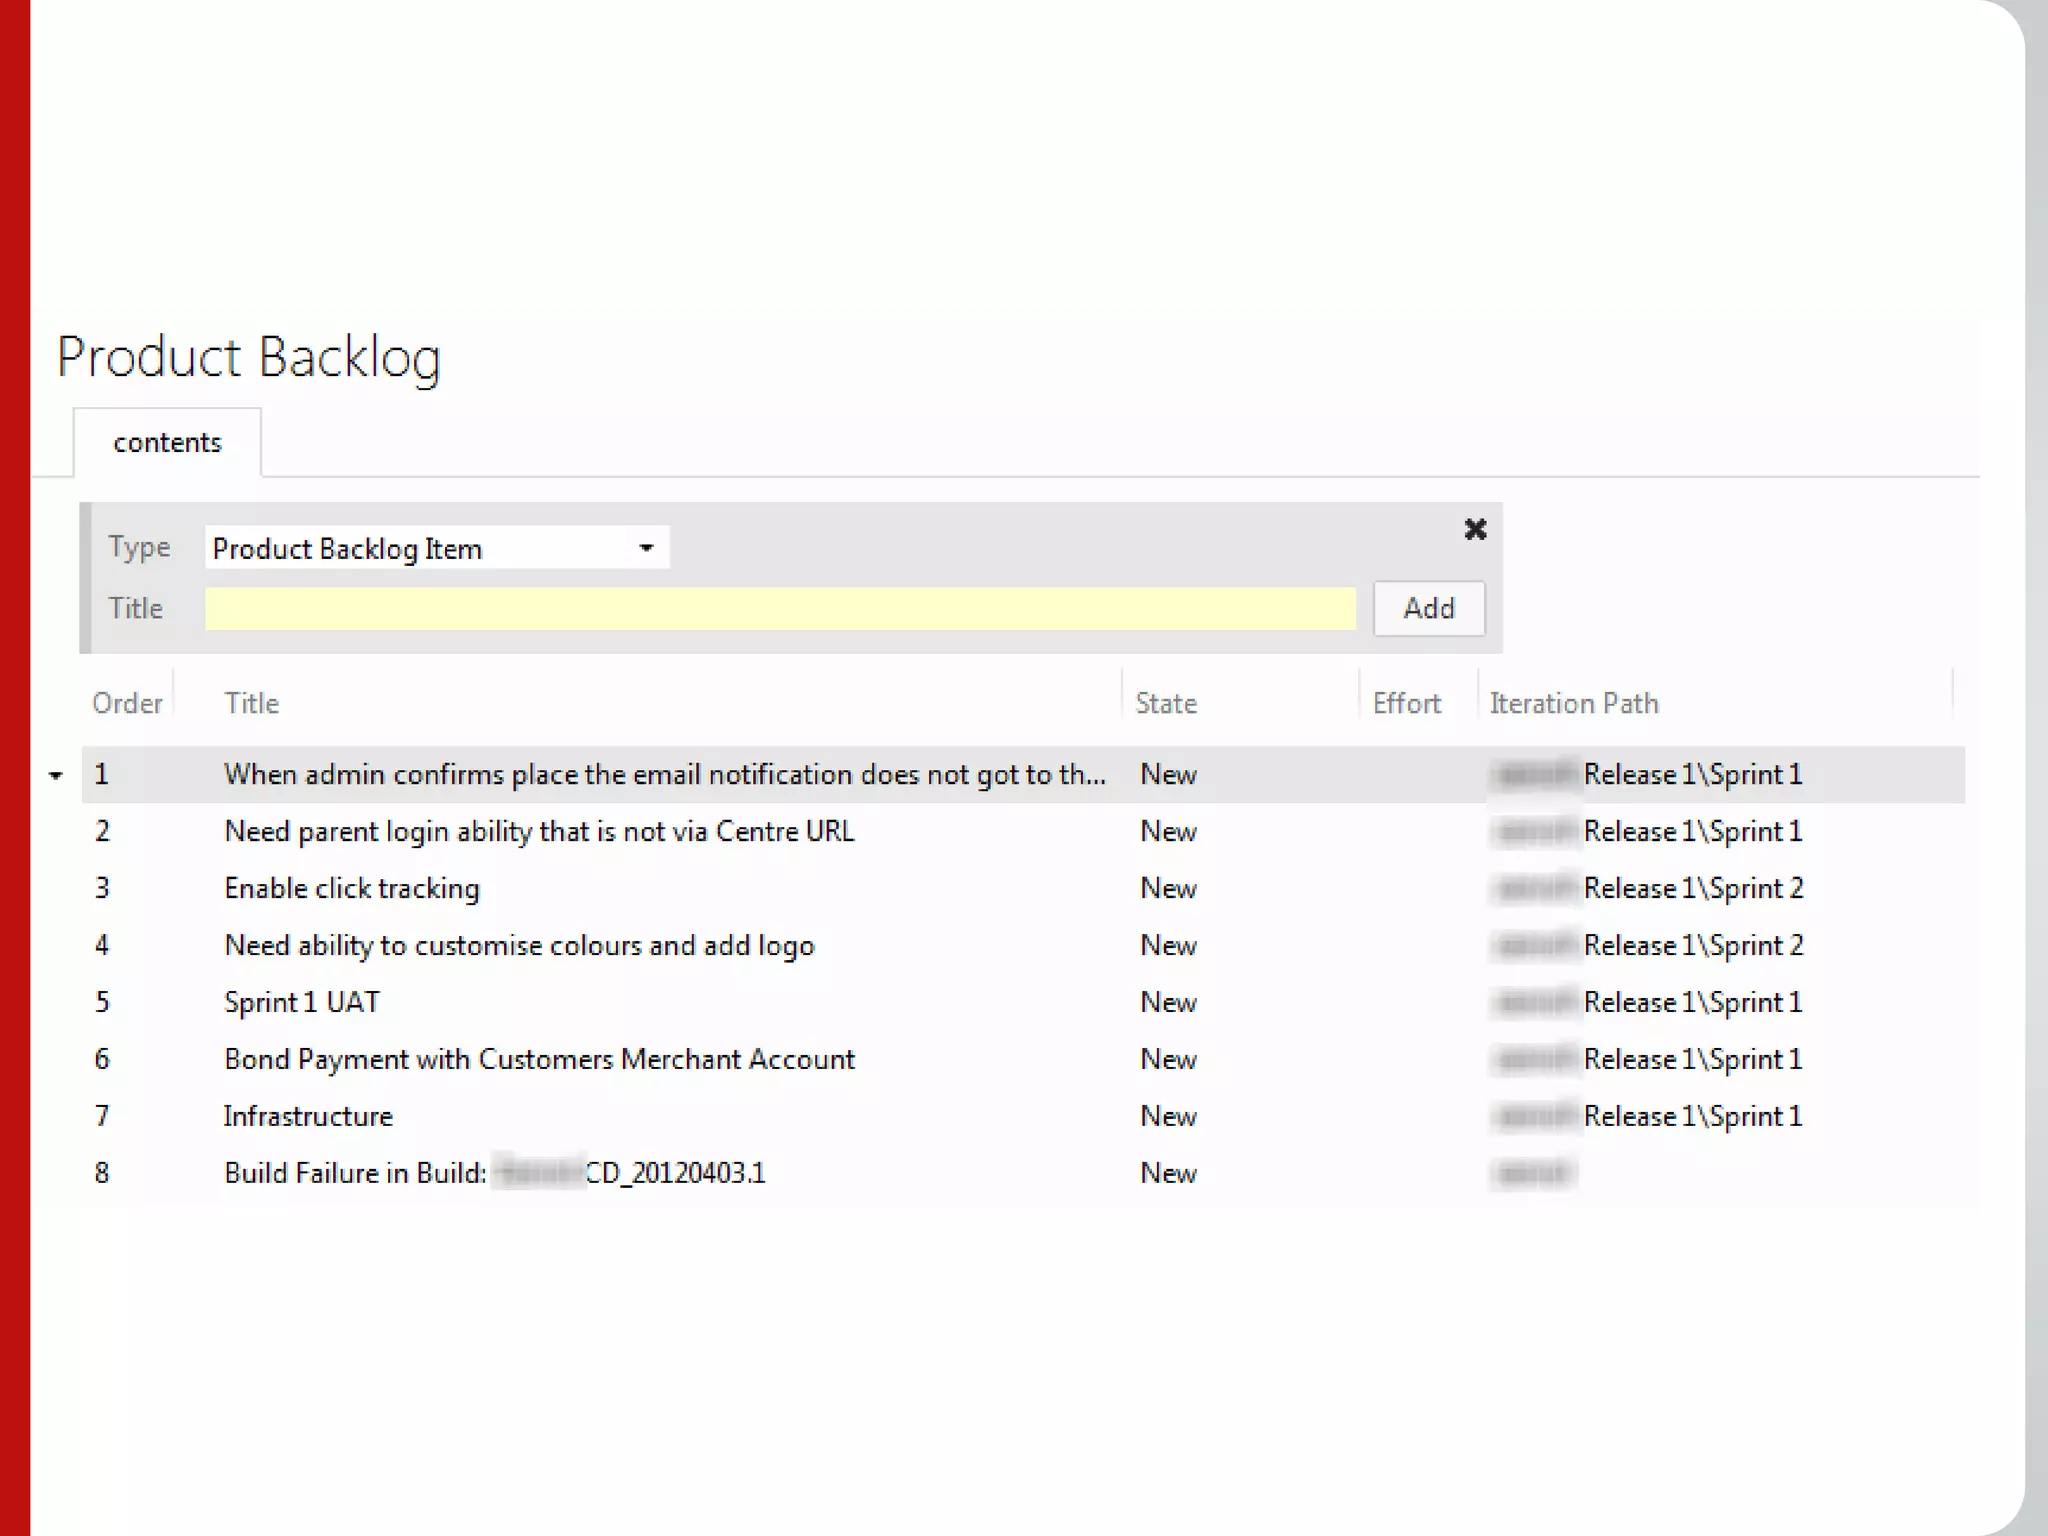Select the customise colours and logo item
Image resolution: width=2048 pixels, height=1536 pixels.
tap(519, 946)
